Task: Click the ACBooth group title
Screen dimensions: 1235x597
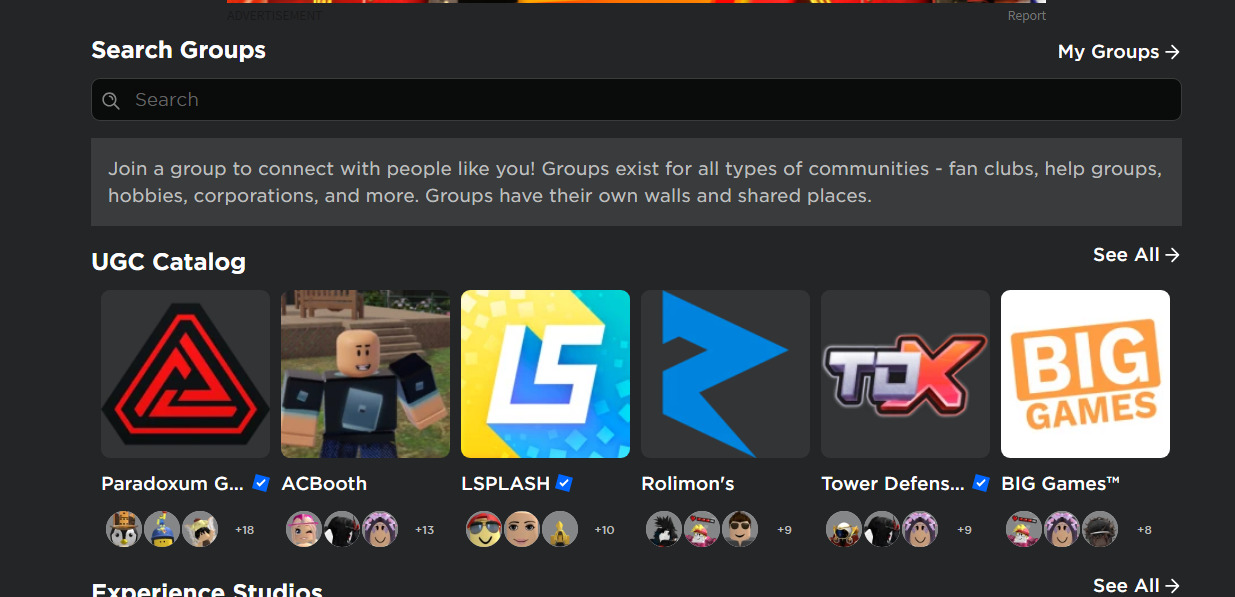Action: point(324,484)
